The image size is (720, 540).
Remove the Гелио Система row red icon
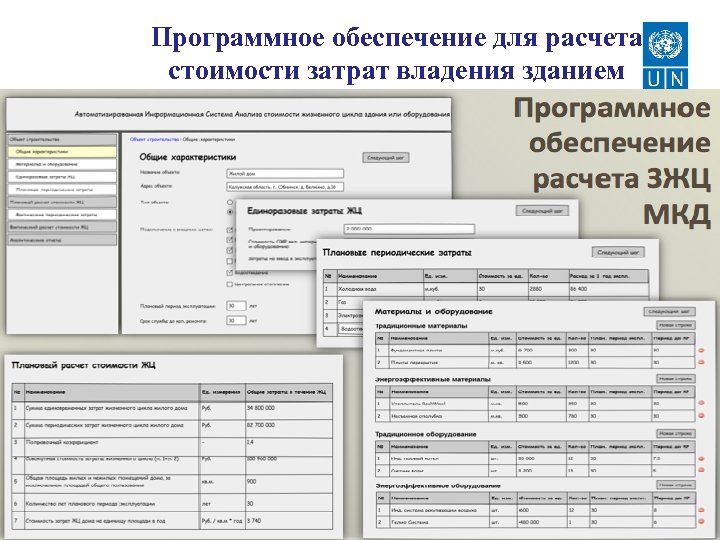[x=701, y=522]
